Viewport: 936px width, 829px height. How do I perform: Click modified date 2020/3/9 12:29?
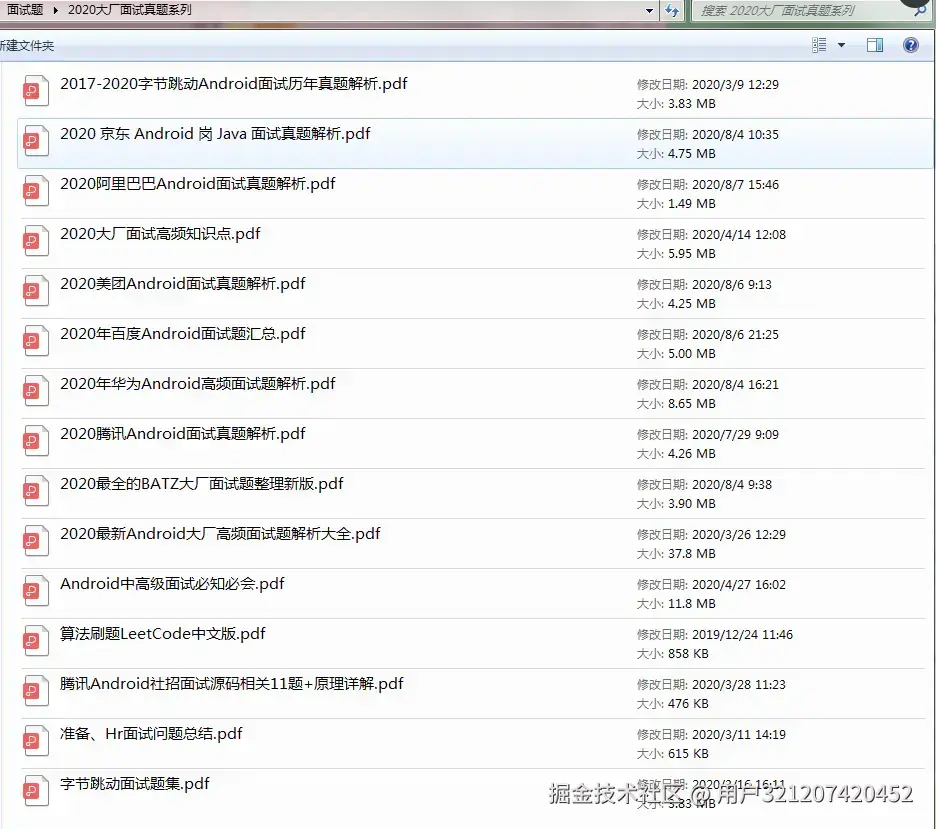[735, 85]
